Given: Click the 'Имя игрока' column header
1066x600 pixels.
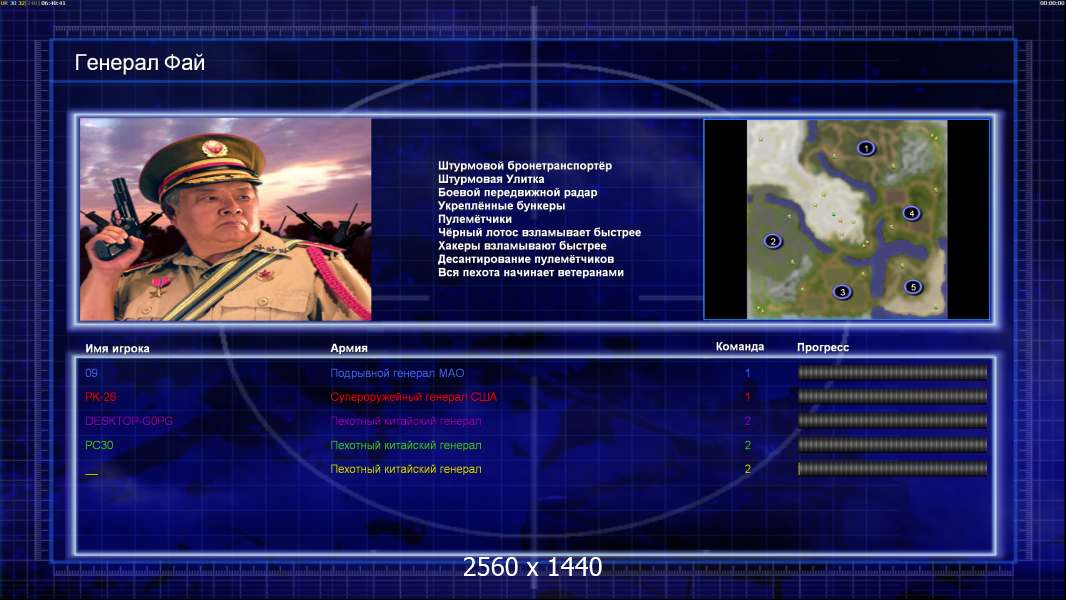Looking at the screenshot, I should coord(117,349).
